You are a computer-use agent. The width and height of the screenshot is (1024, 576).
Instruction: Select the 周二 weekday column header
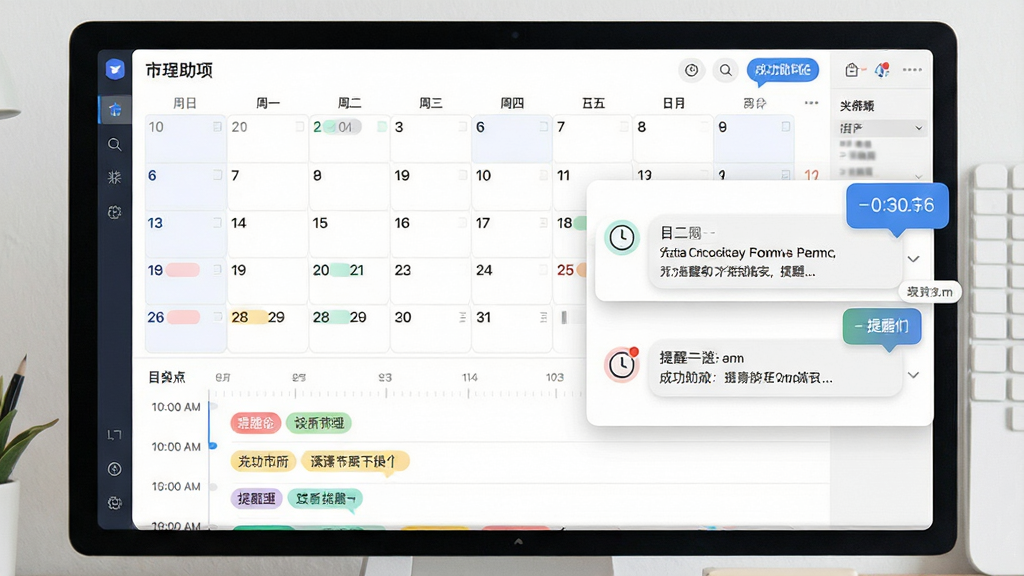(349, 103)
